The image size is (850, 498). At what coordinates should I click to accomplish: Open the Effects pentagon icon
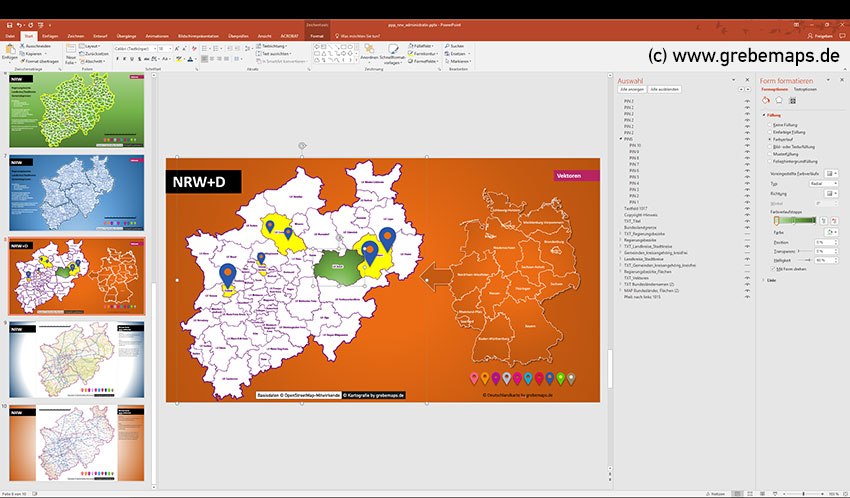779,100
